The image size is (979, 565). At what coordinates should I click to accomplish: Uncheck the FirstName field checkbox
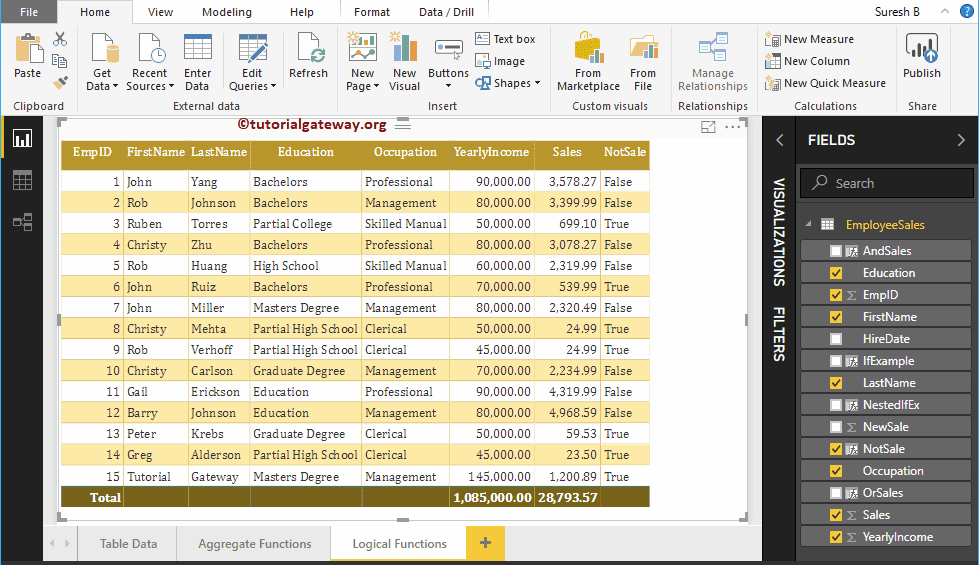click(x=836, y=317)
